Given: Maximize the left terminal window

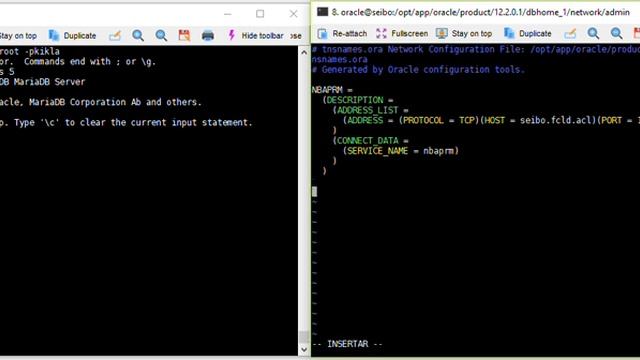Looking at the screenshot, I should 260,14.
